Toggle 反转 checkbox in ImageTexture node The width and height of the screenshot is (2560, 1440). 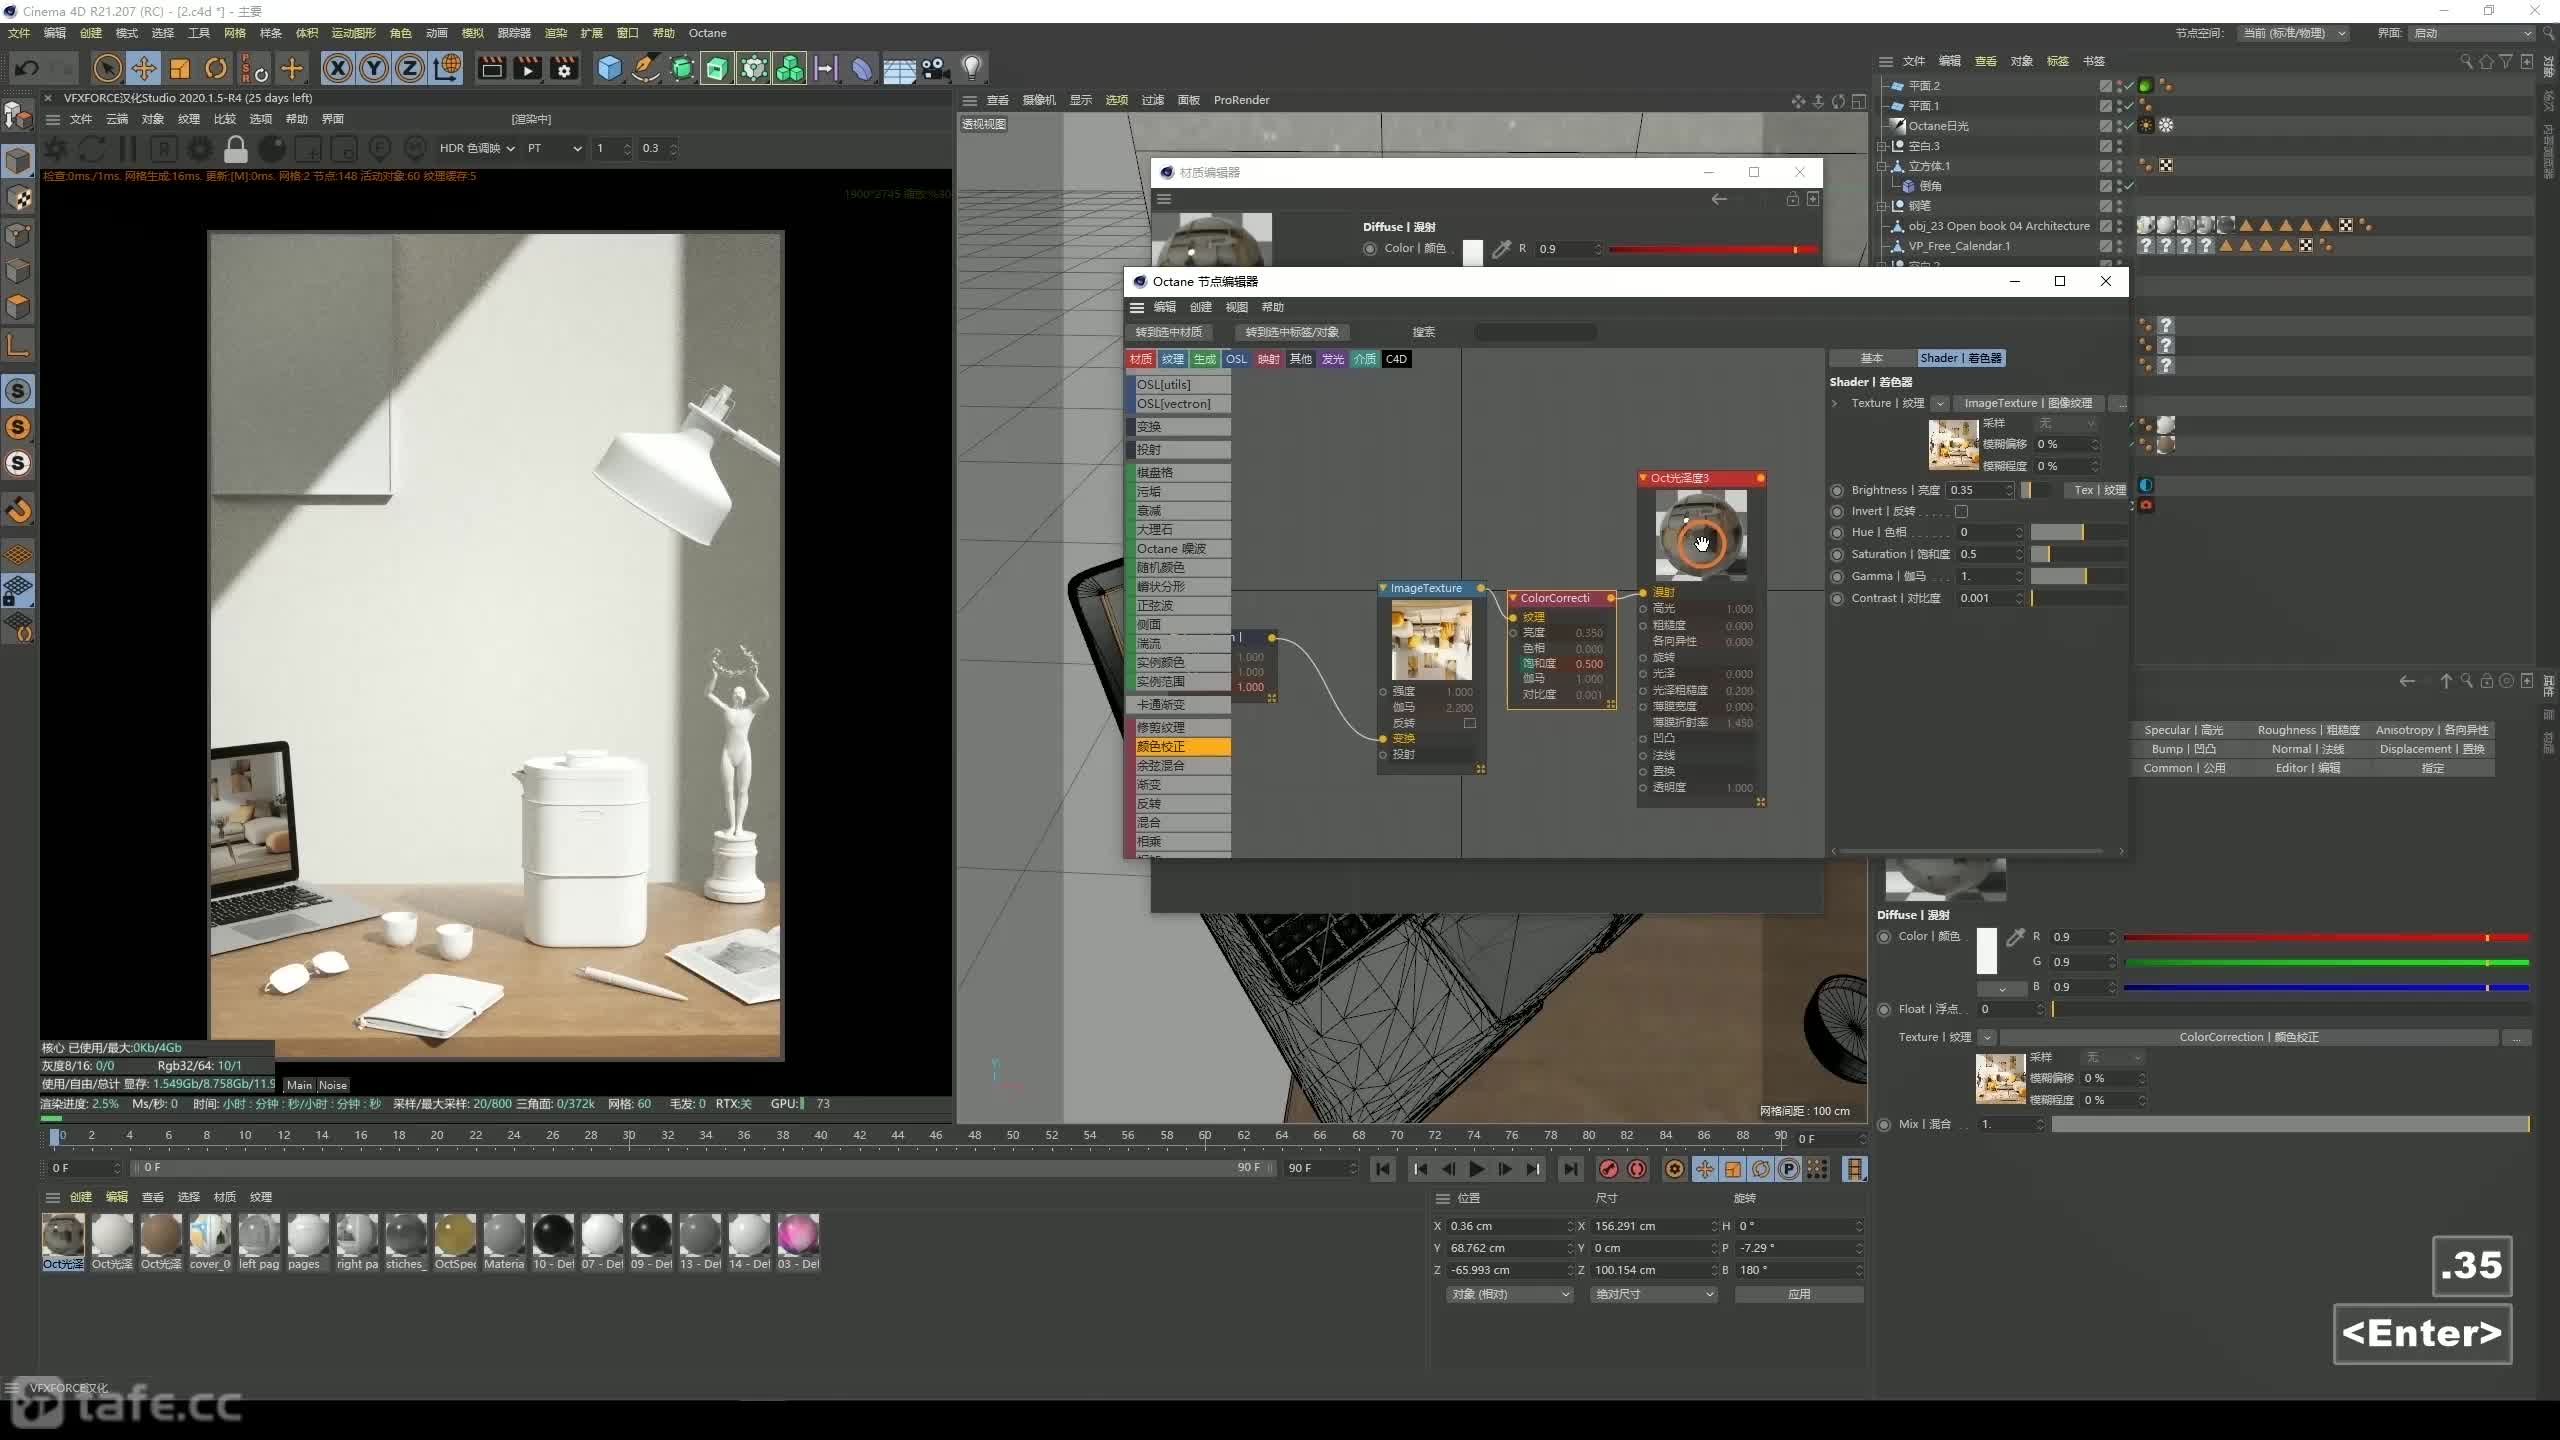tap(1470, 723)
